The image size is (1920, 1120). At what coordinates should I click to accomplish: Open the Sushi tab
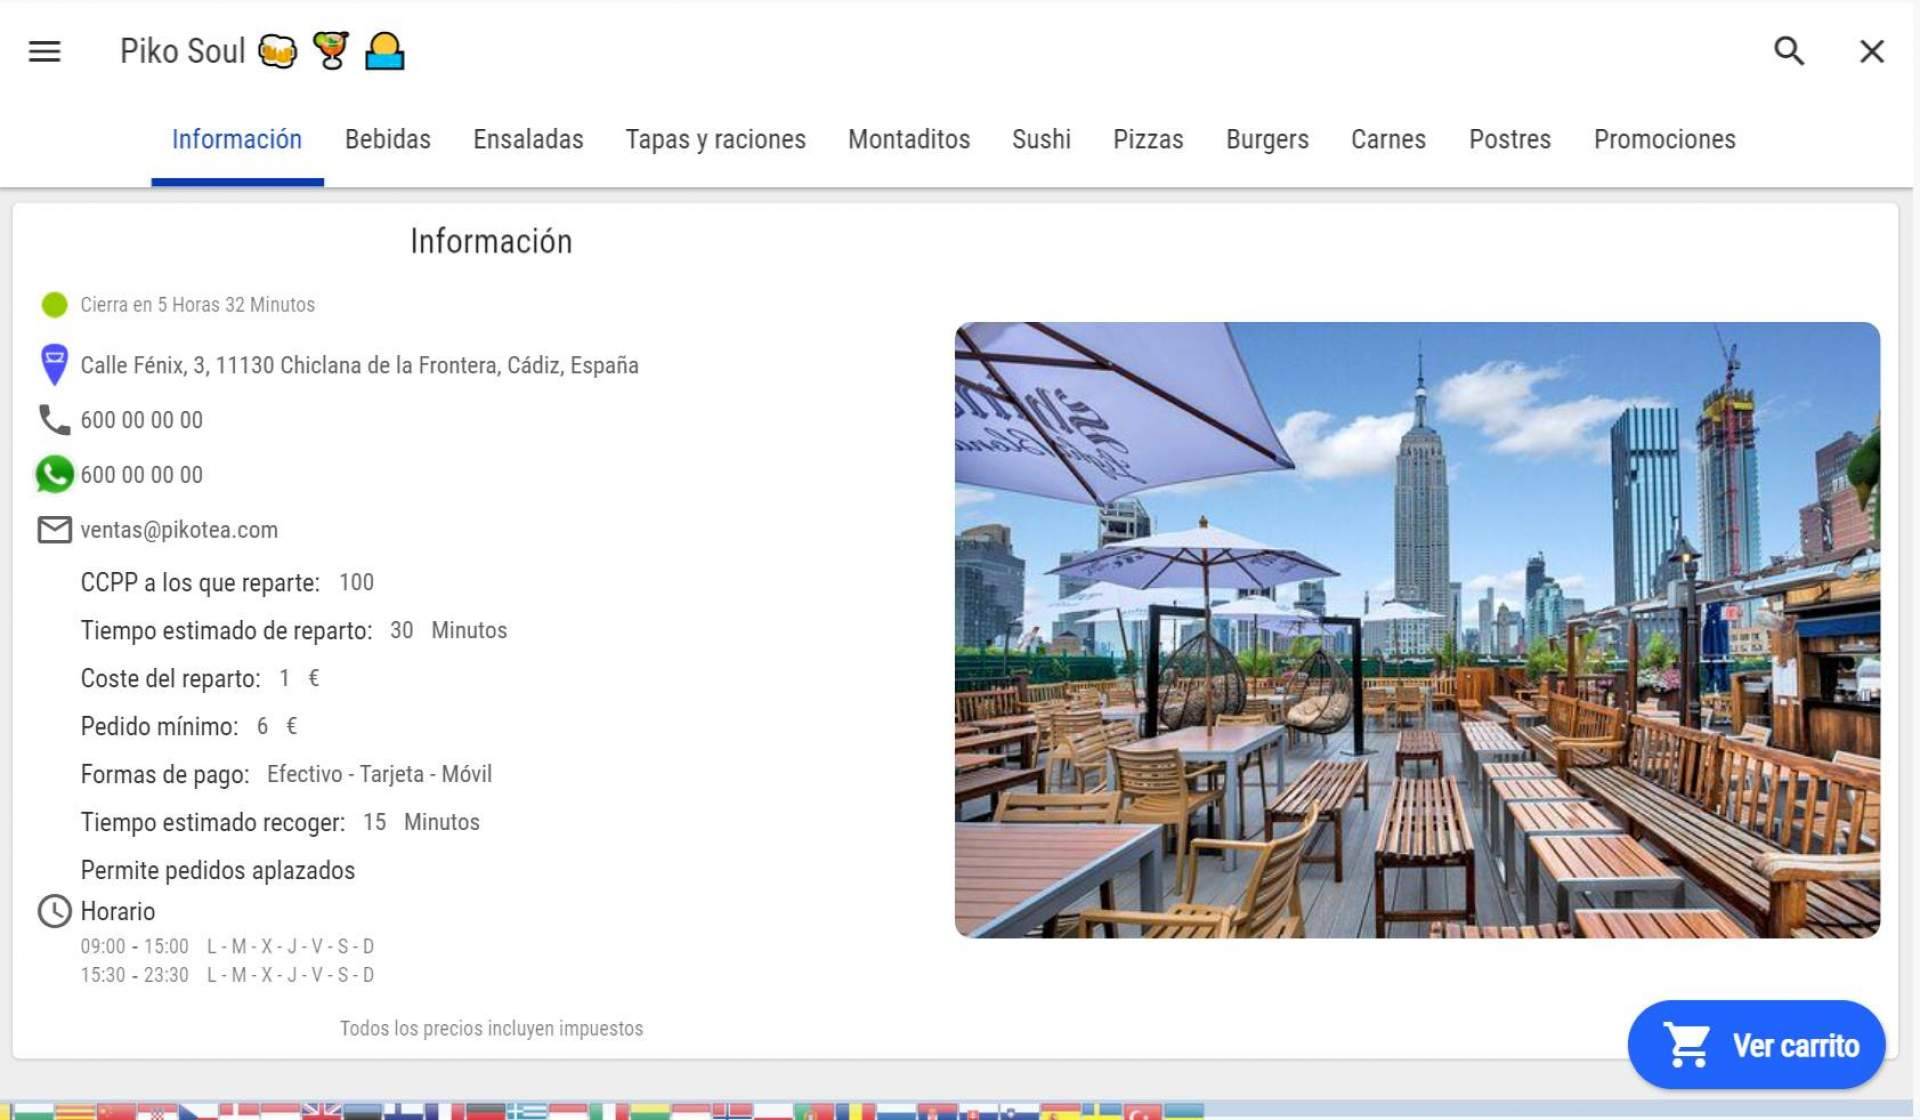click(1040, 139)
